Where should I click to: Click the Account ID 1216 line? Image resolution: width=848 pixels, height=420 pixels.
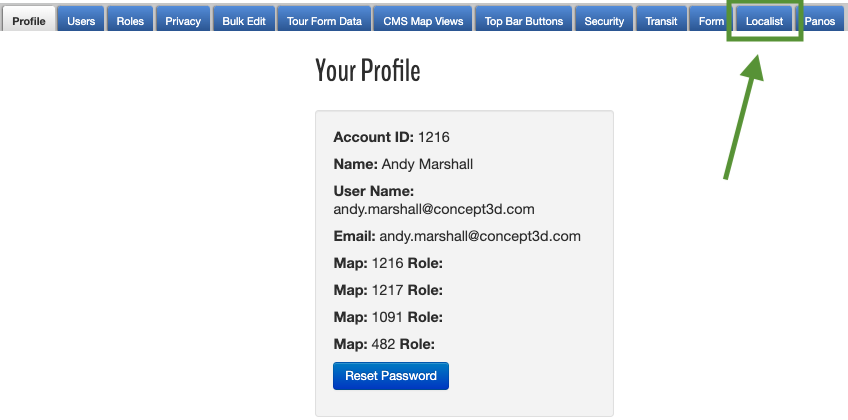tap(392, 137)
